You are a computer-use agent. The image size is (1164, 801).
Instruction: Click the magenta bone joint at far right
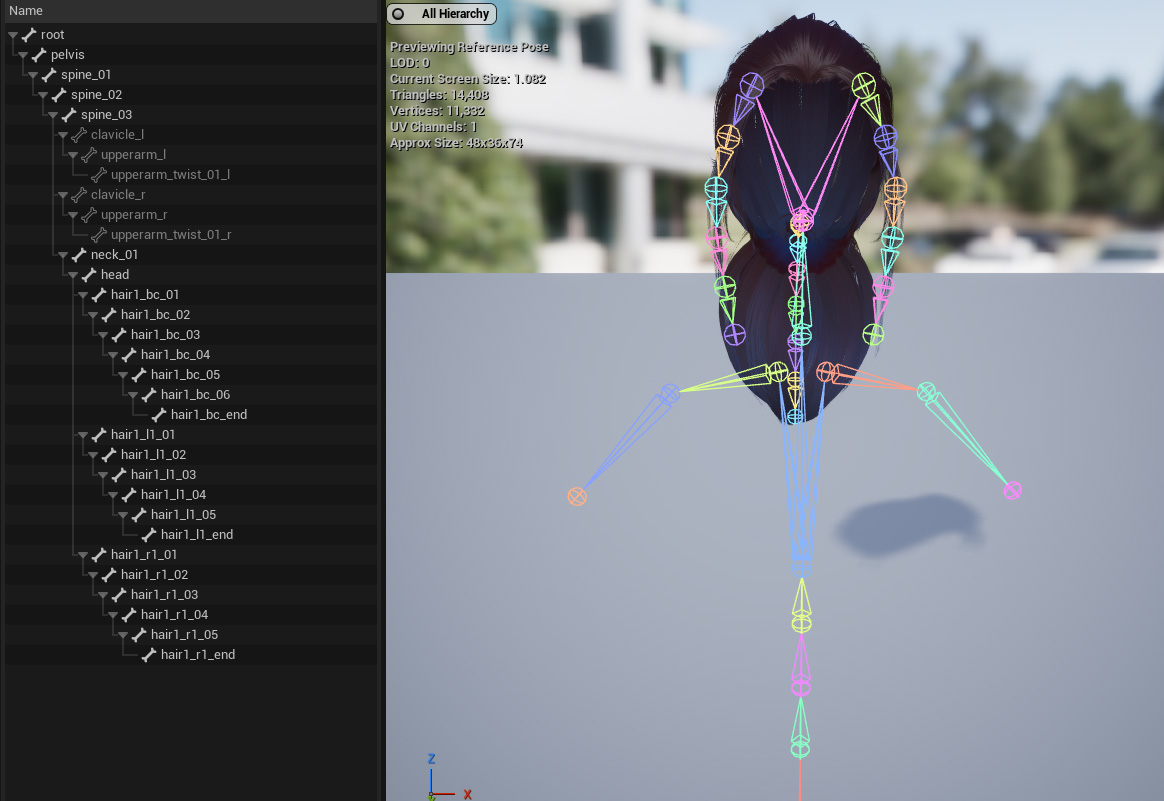tap(1013, 491)
